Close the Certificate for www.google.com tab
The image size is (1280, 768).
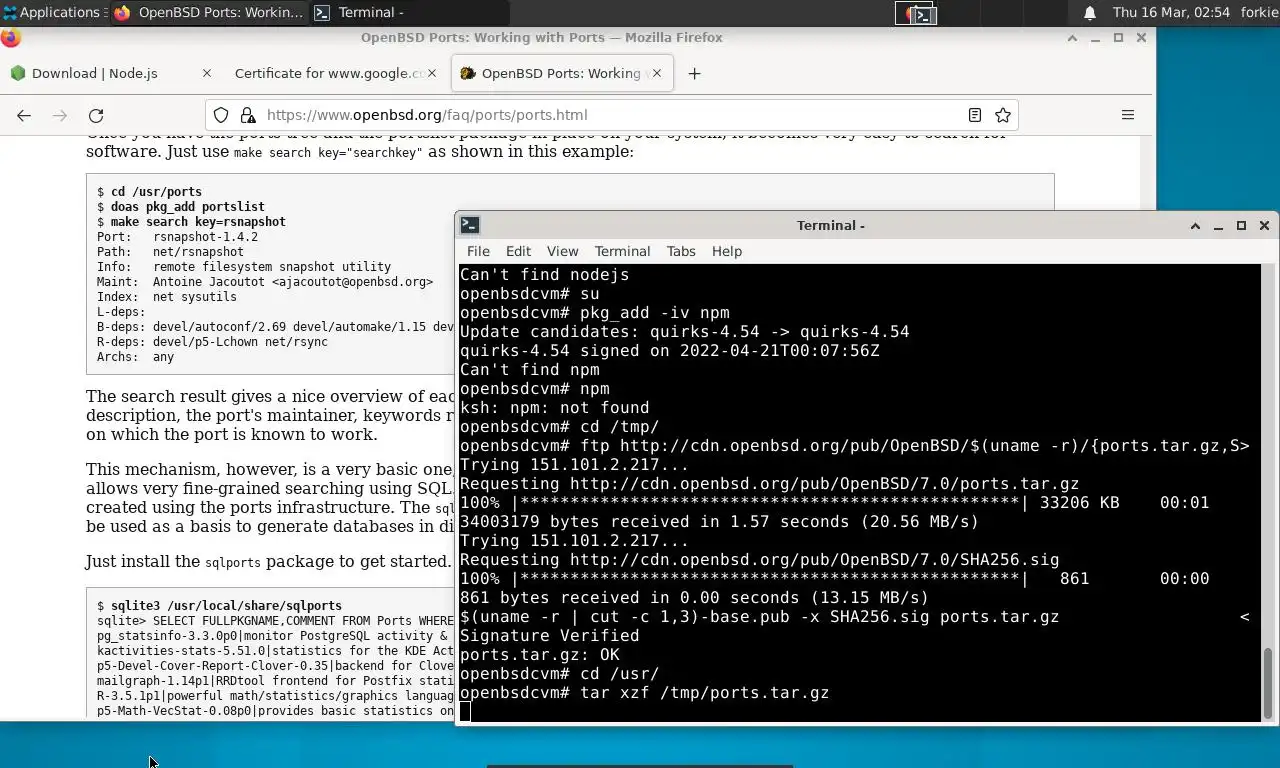[432, 73]
